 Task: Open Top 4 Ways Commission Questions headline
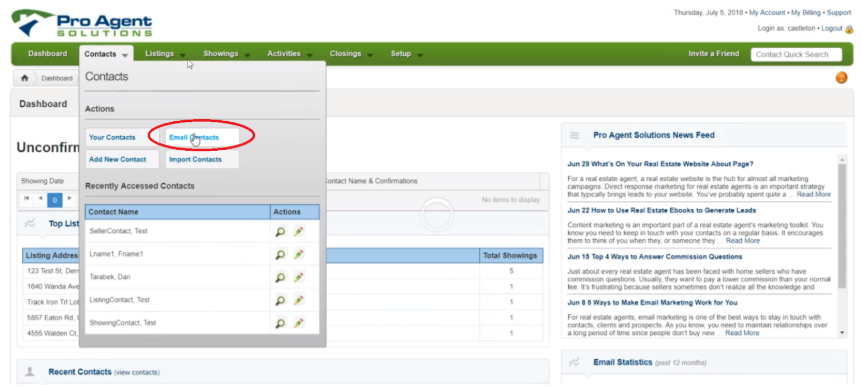[655, 257]
